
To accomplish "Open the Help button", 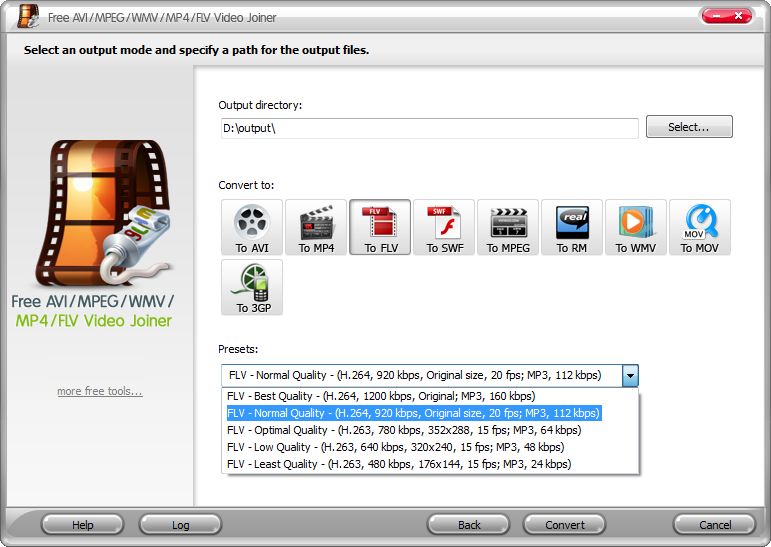I will point(83,525).
